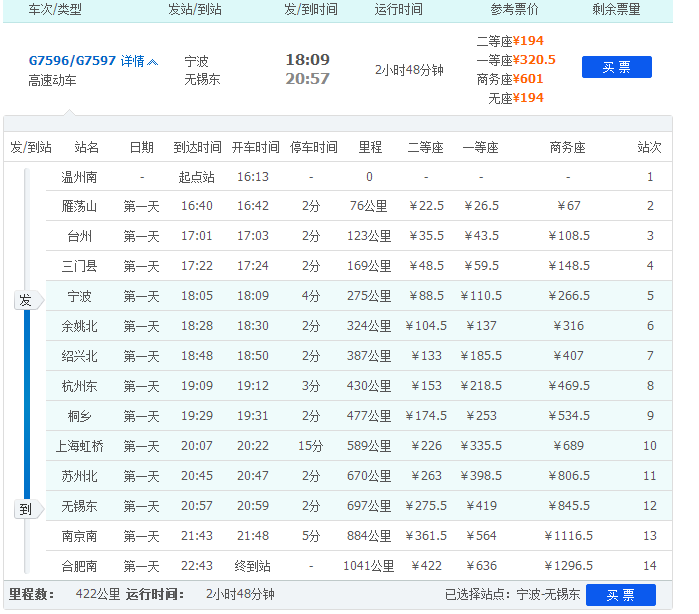Screen dimensions: 699x614
Task: Click the 桐乡 station name
Action: tap(79, 416)
